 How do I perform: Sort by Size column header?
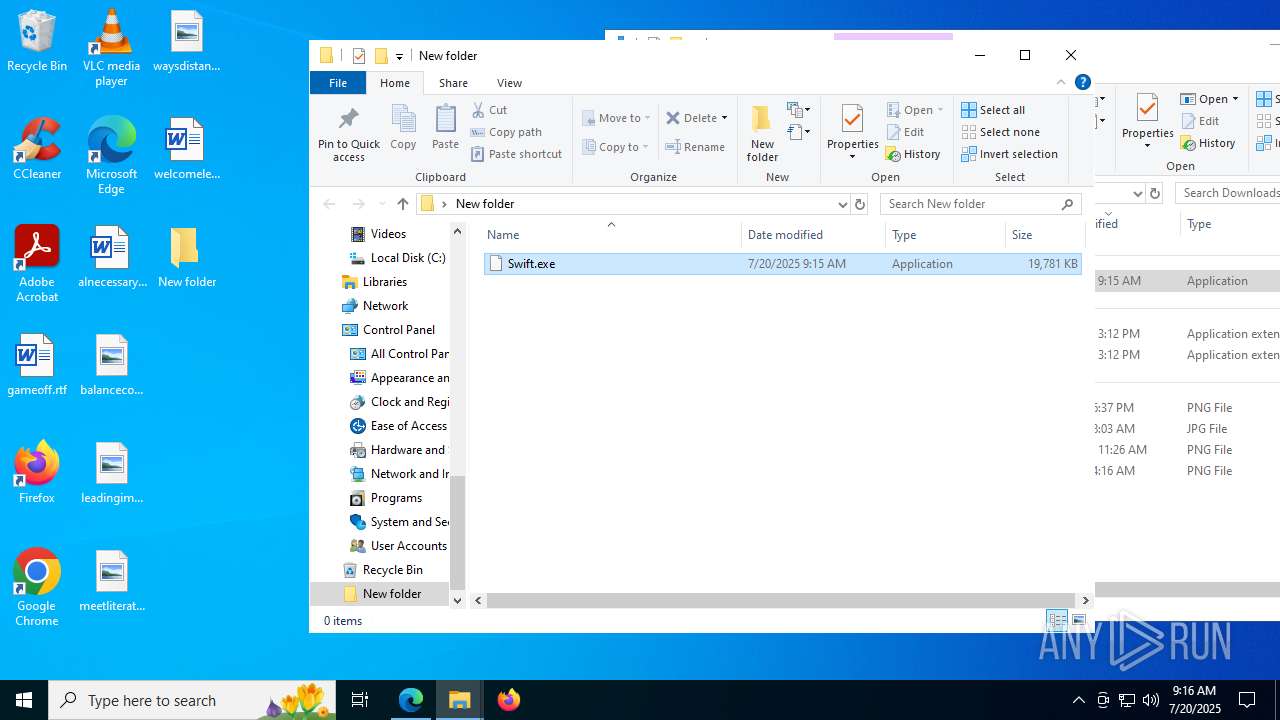pos(1044,235)
